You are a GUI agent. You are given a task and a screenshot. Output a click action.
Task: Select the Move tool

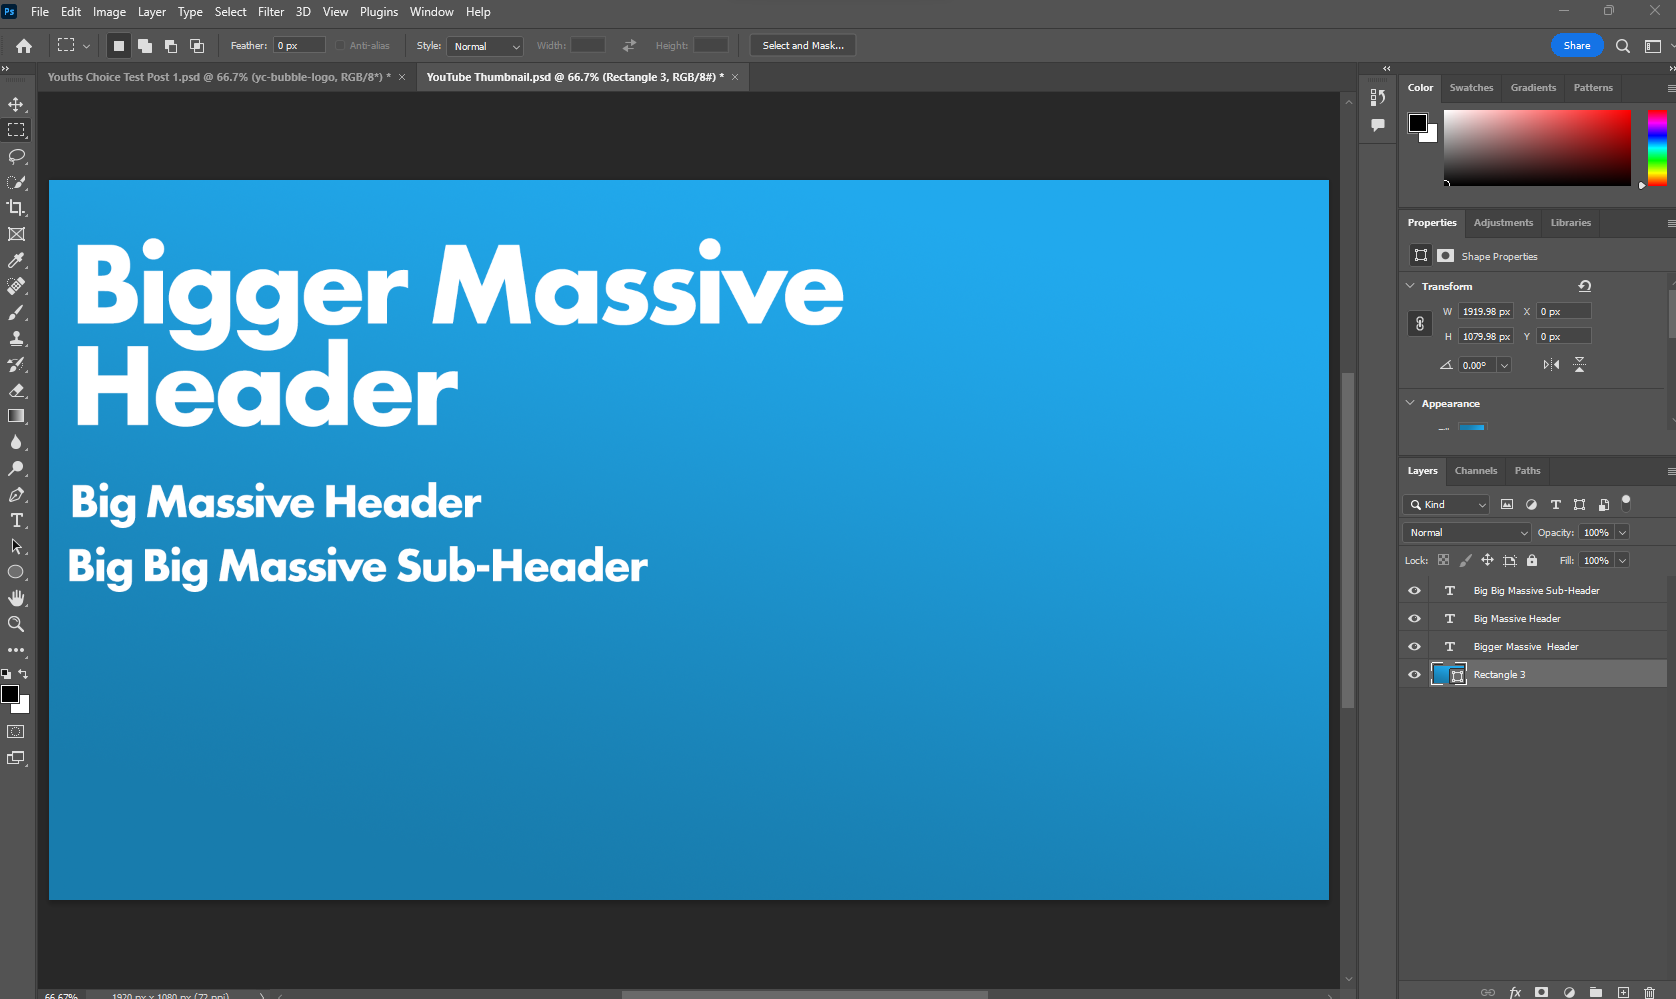pyautogui.click(x=16, y=105)
